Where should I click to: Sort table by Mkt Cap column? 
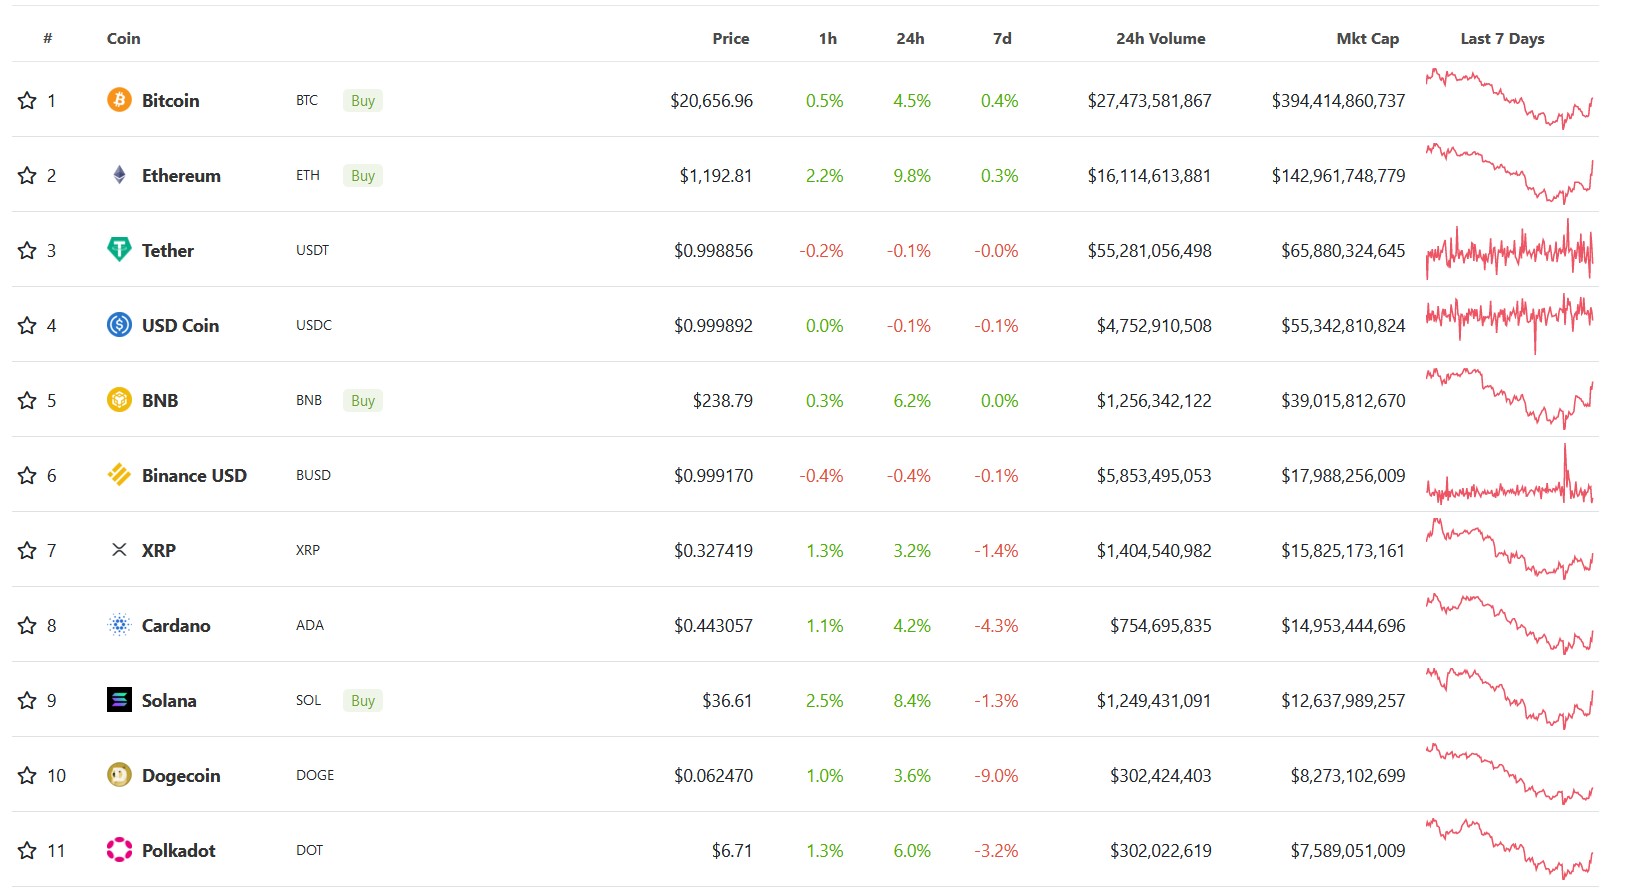1367,38
